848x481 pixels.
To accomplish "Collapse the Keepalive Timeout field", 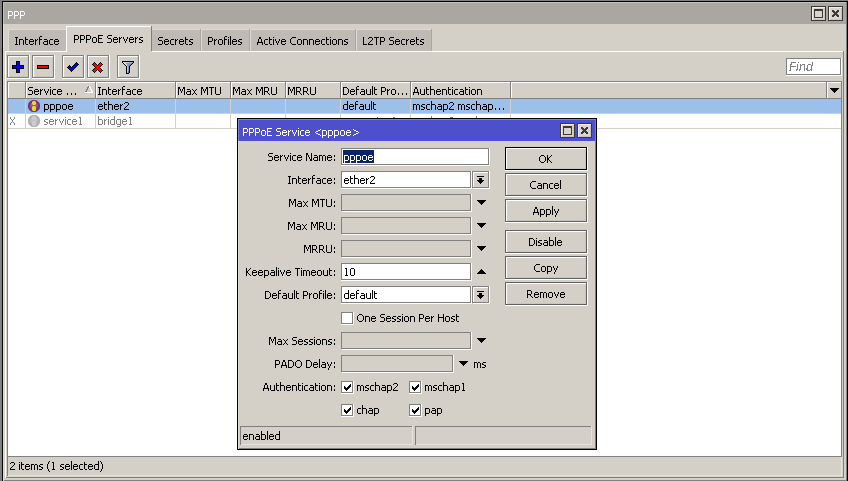I will (x=481, y=272).
